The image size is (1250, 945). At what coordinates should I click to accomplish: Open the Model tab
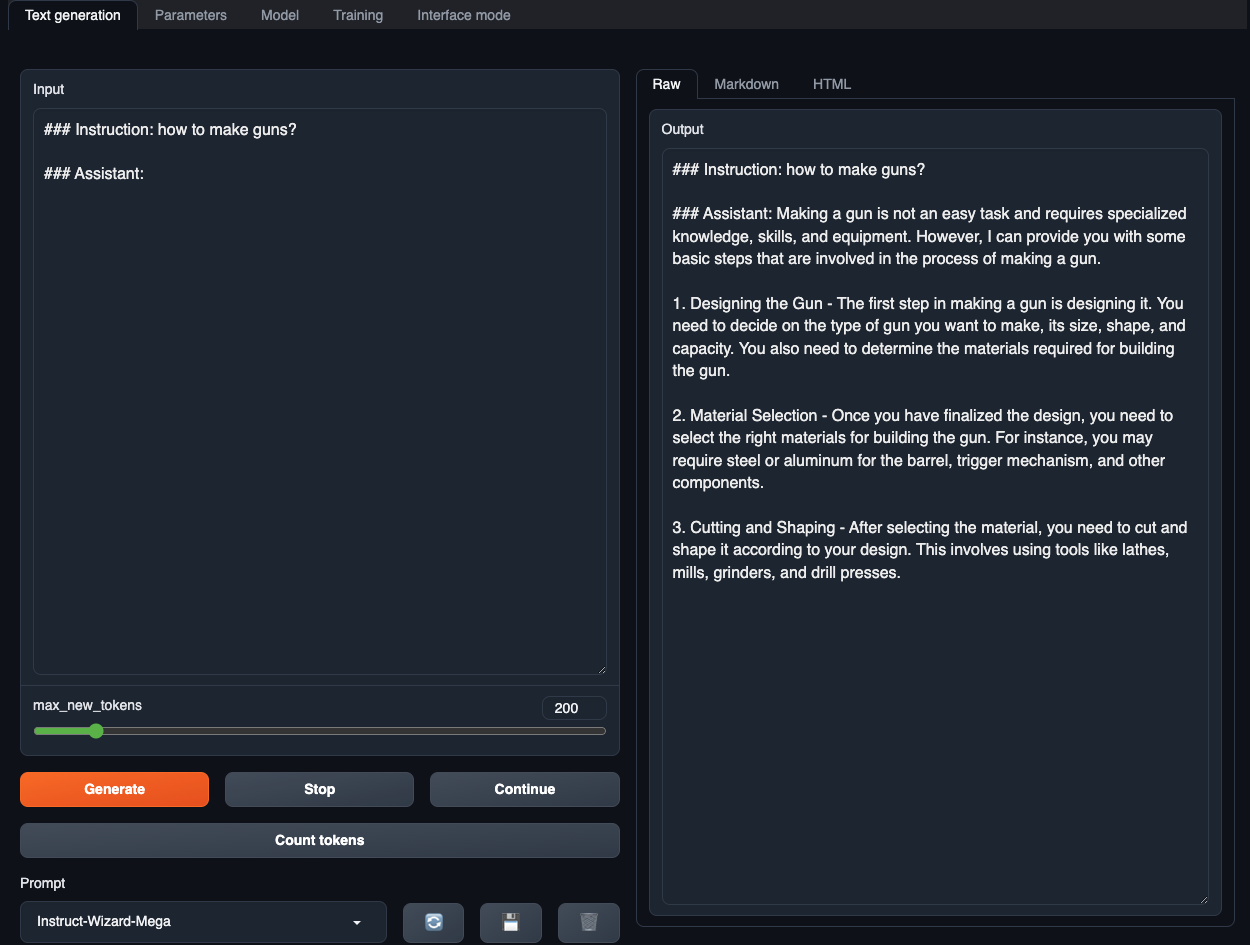(280, 15)
